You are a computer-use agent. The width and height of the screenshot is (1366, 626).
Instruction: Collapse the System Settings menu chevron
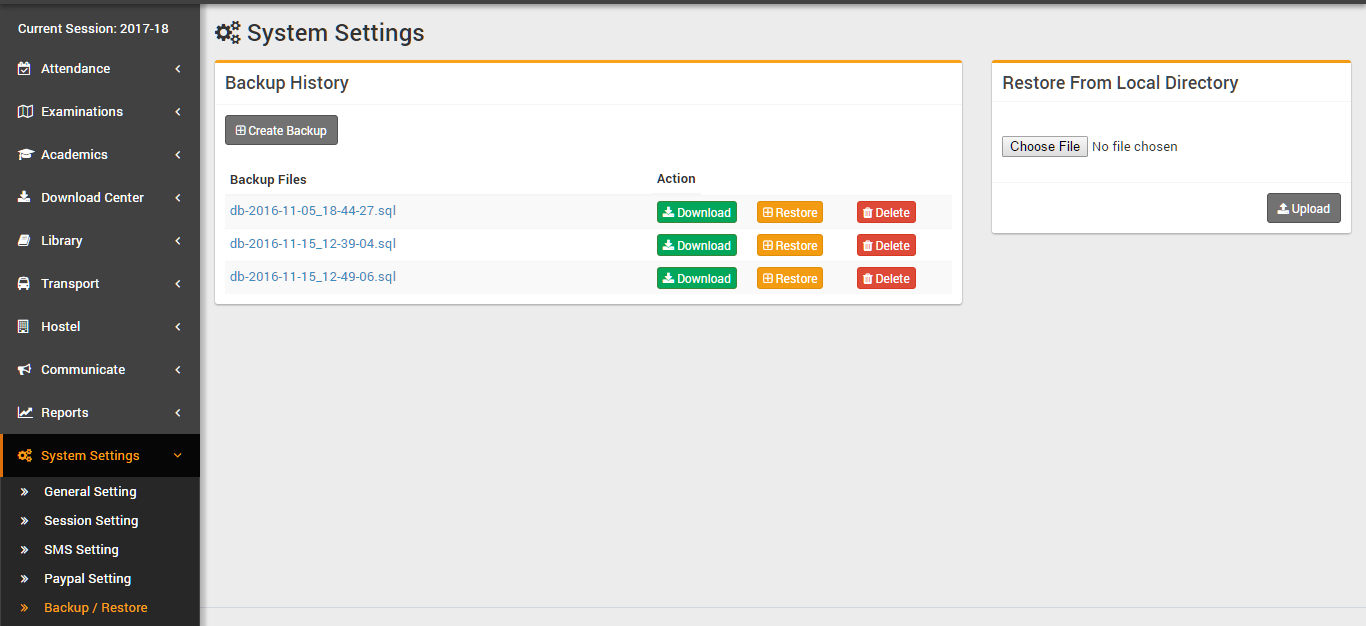[x=178, y=456]
